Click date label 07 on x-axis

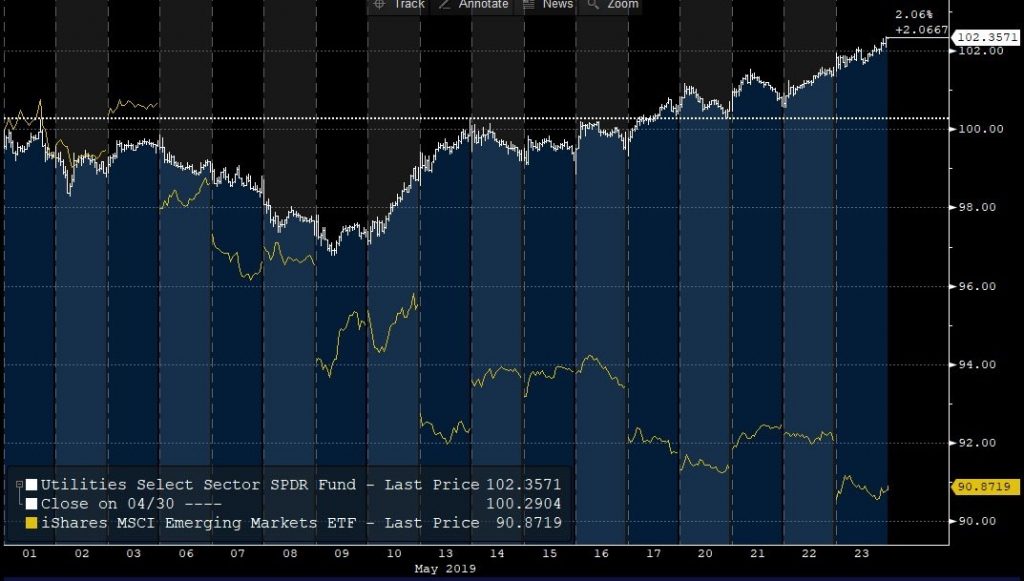[238, 554]
